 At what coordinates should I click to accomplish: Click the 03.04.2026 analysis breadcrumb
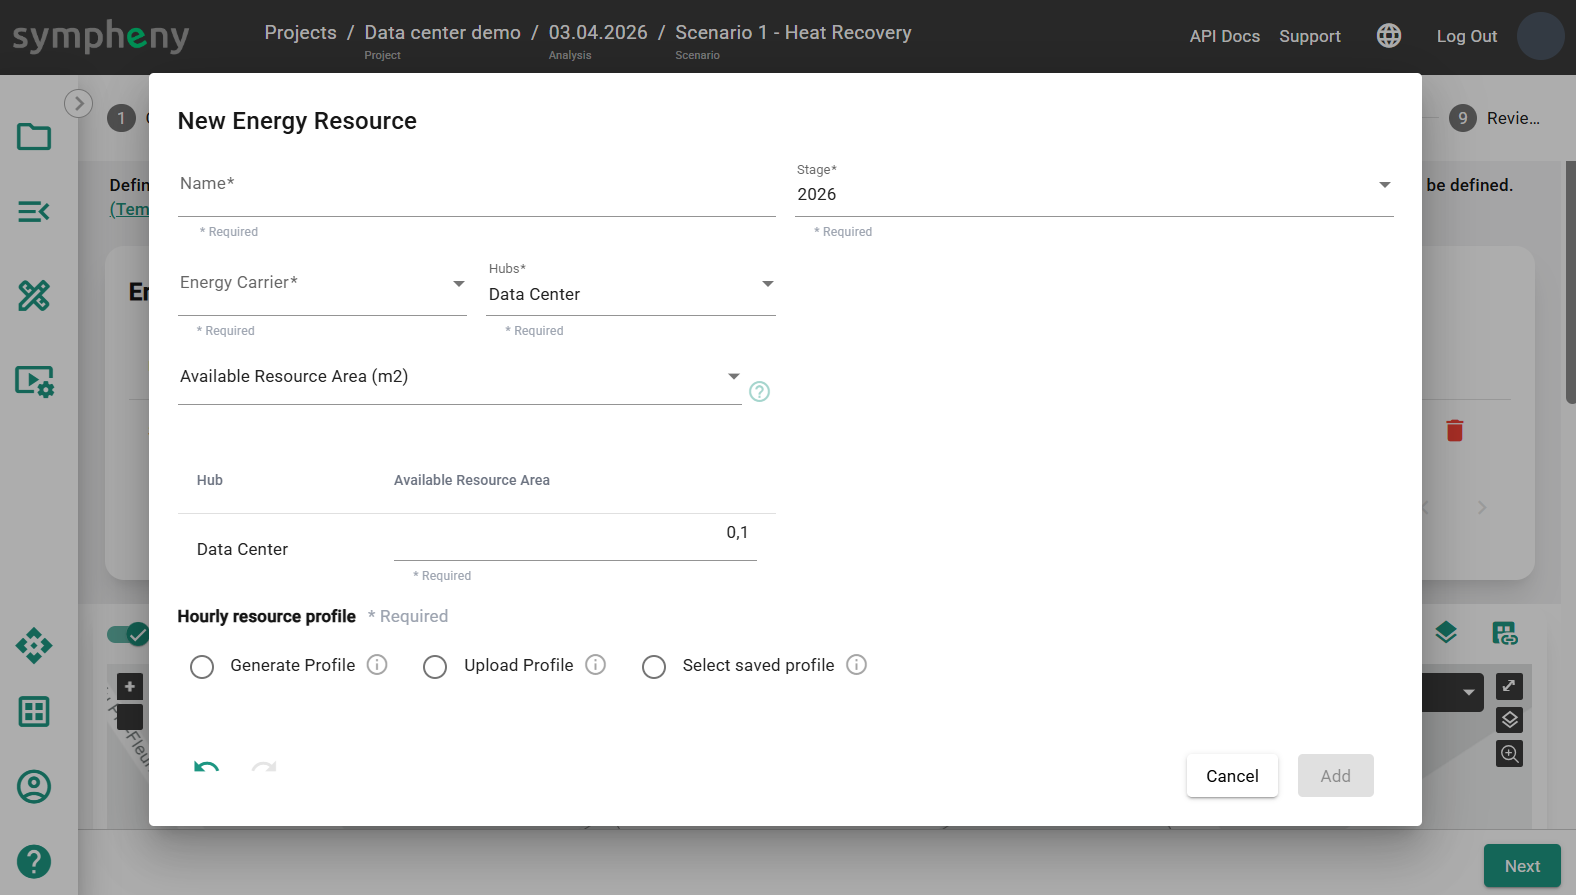[598, 33]
